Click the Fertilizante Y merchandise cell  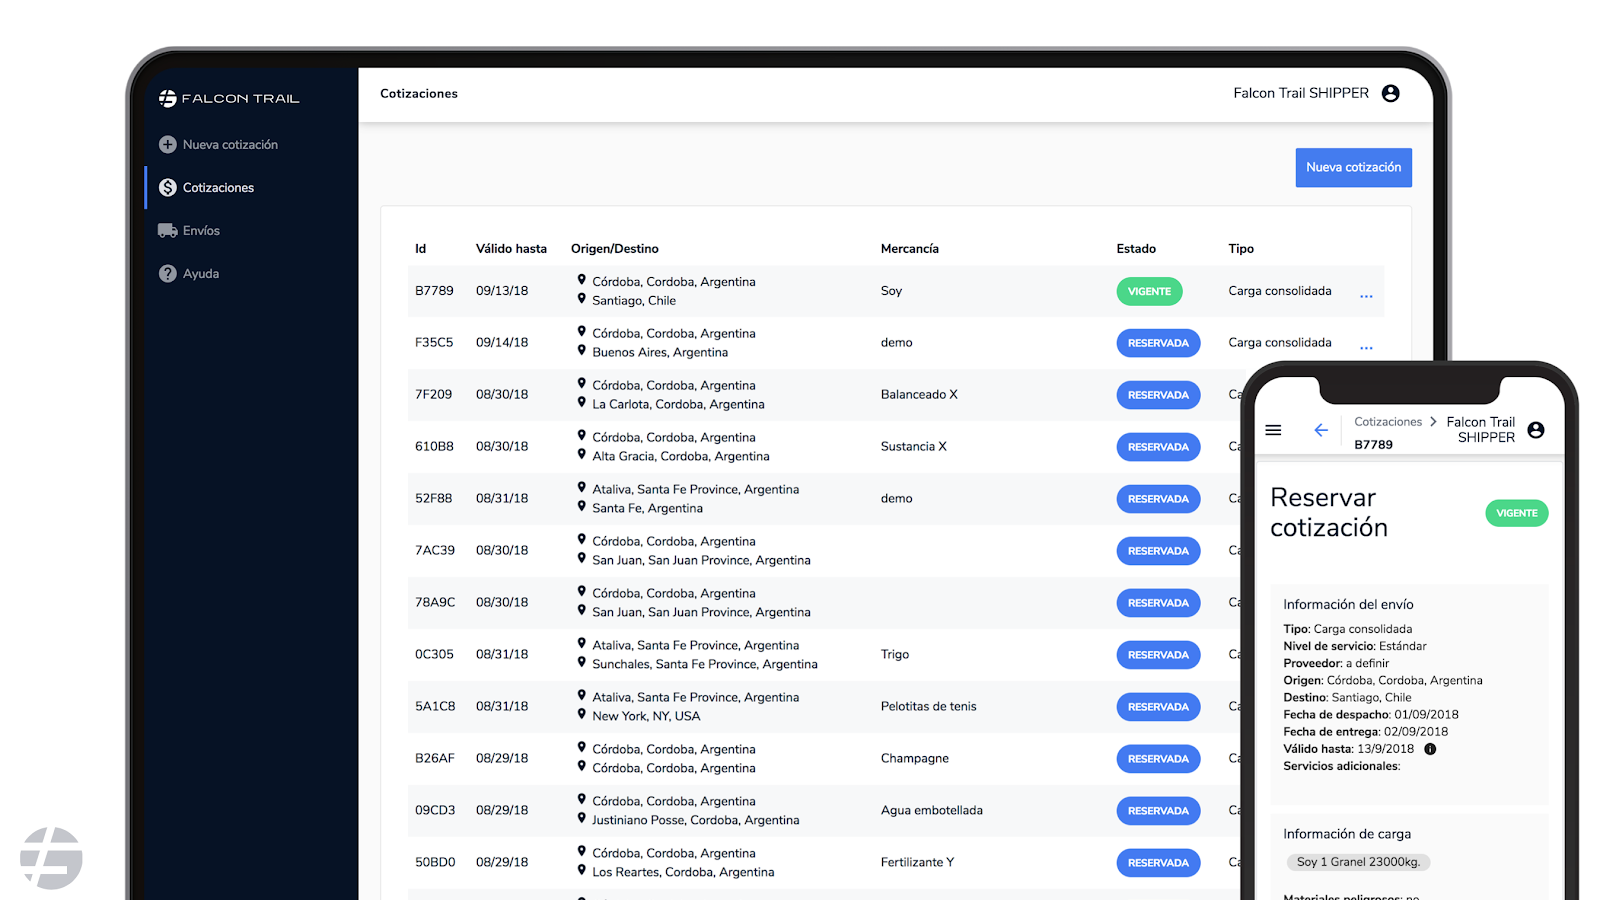tap(917, 863)
